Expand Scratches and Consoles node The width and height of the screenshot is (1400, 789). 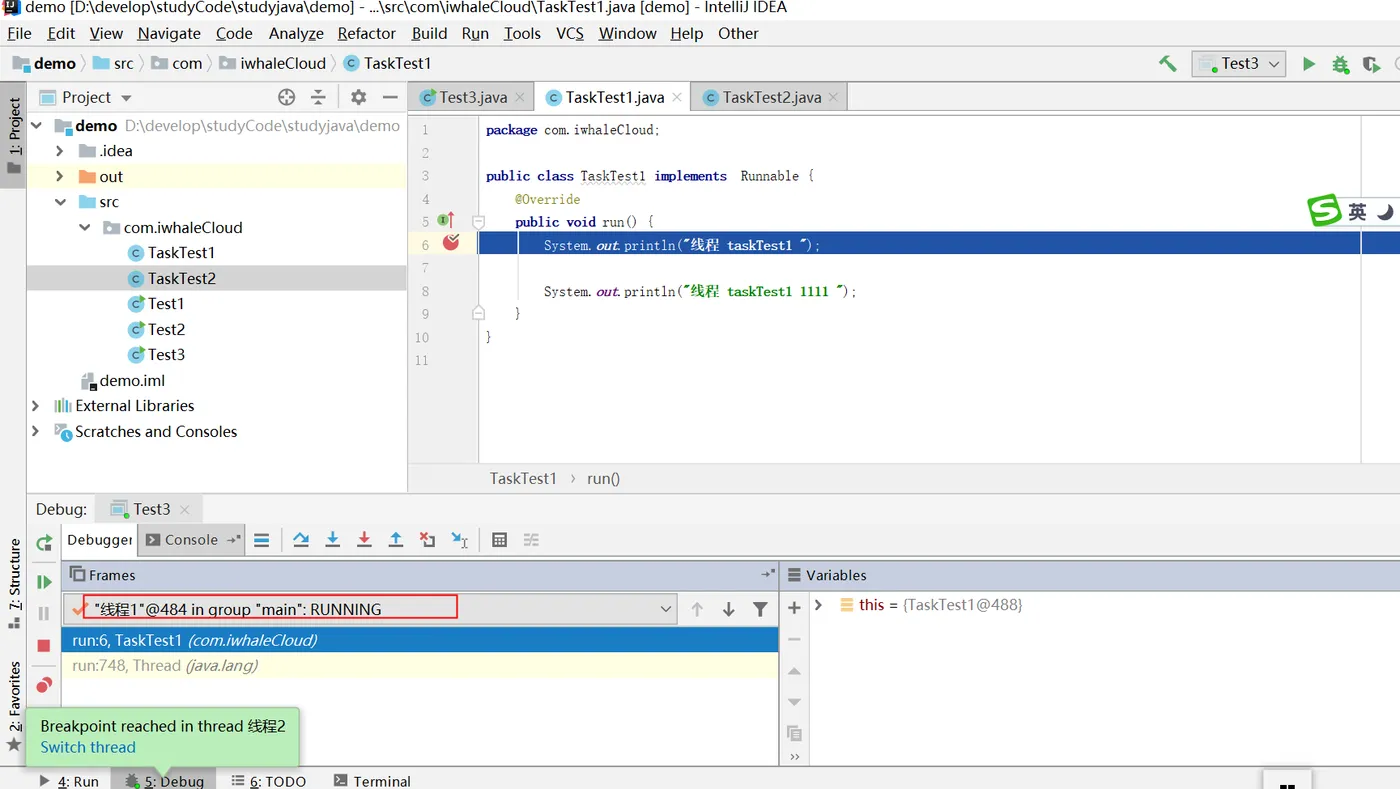click(36, 432)
